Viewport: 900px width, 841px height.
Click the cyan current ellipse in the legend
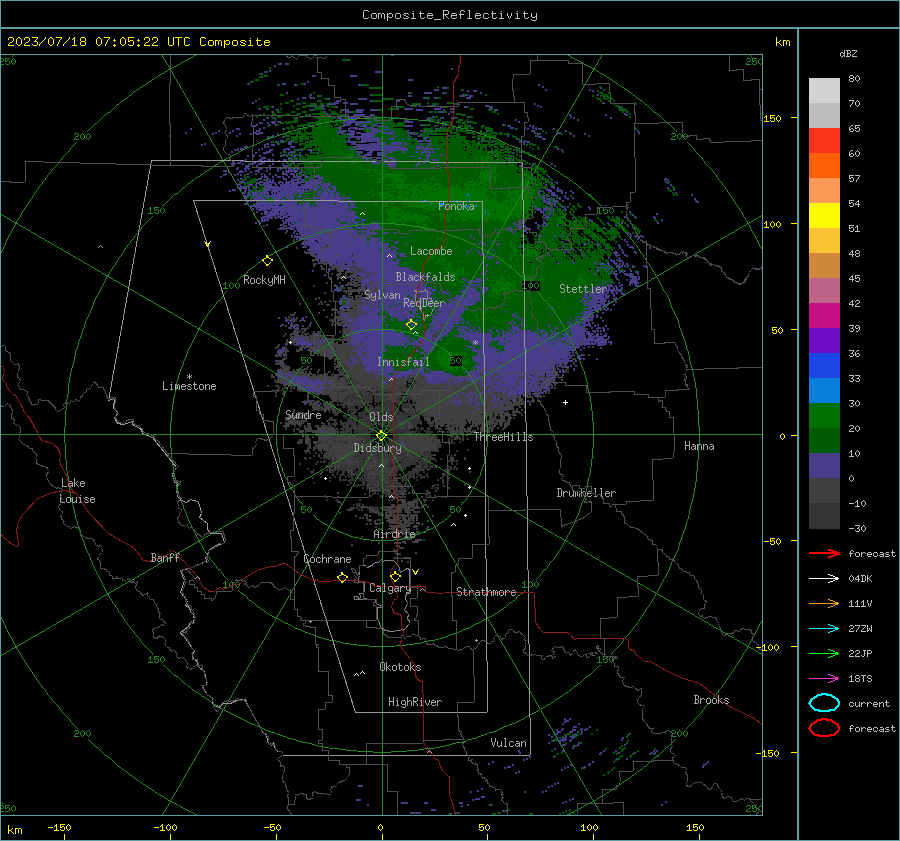pos(824,703)
